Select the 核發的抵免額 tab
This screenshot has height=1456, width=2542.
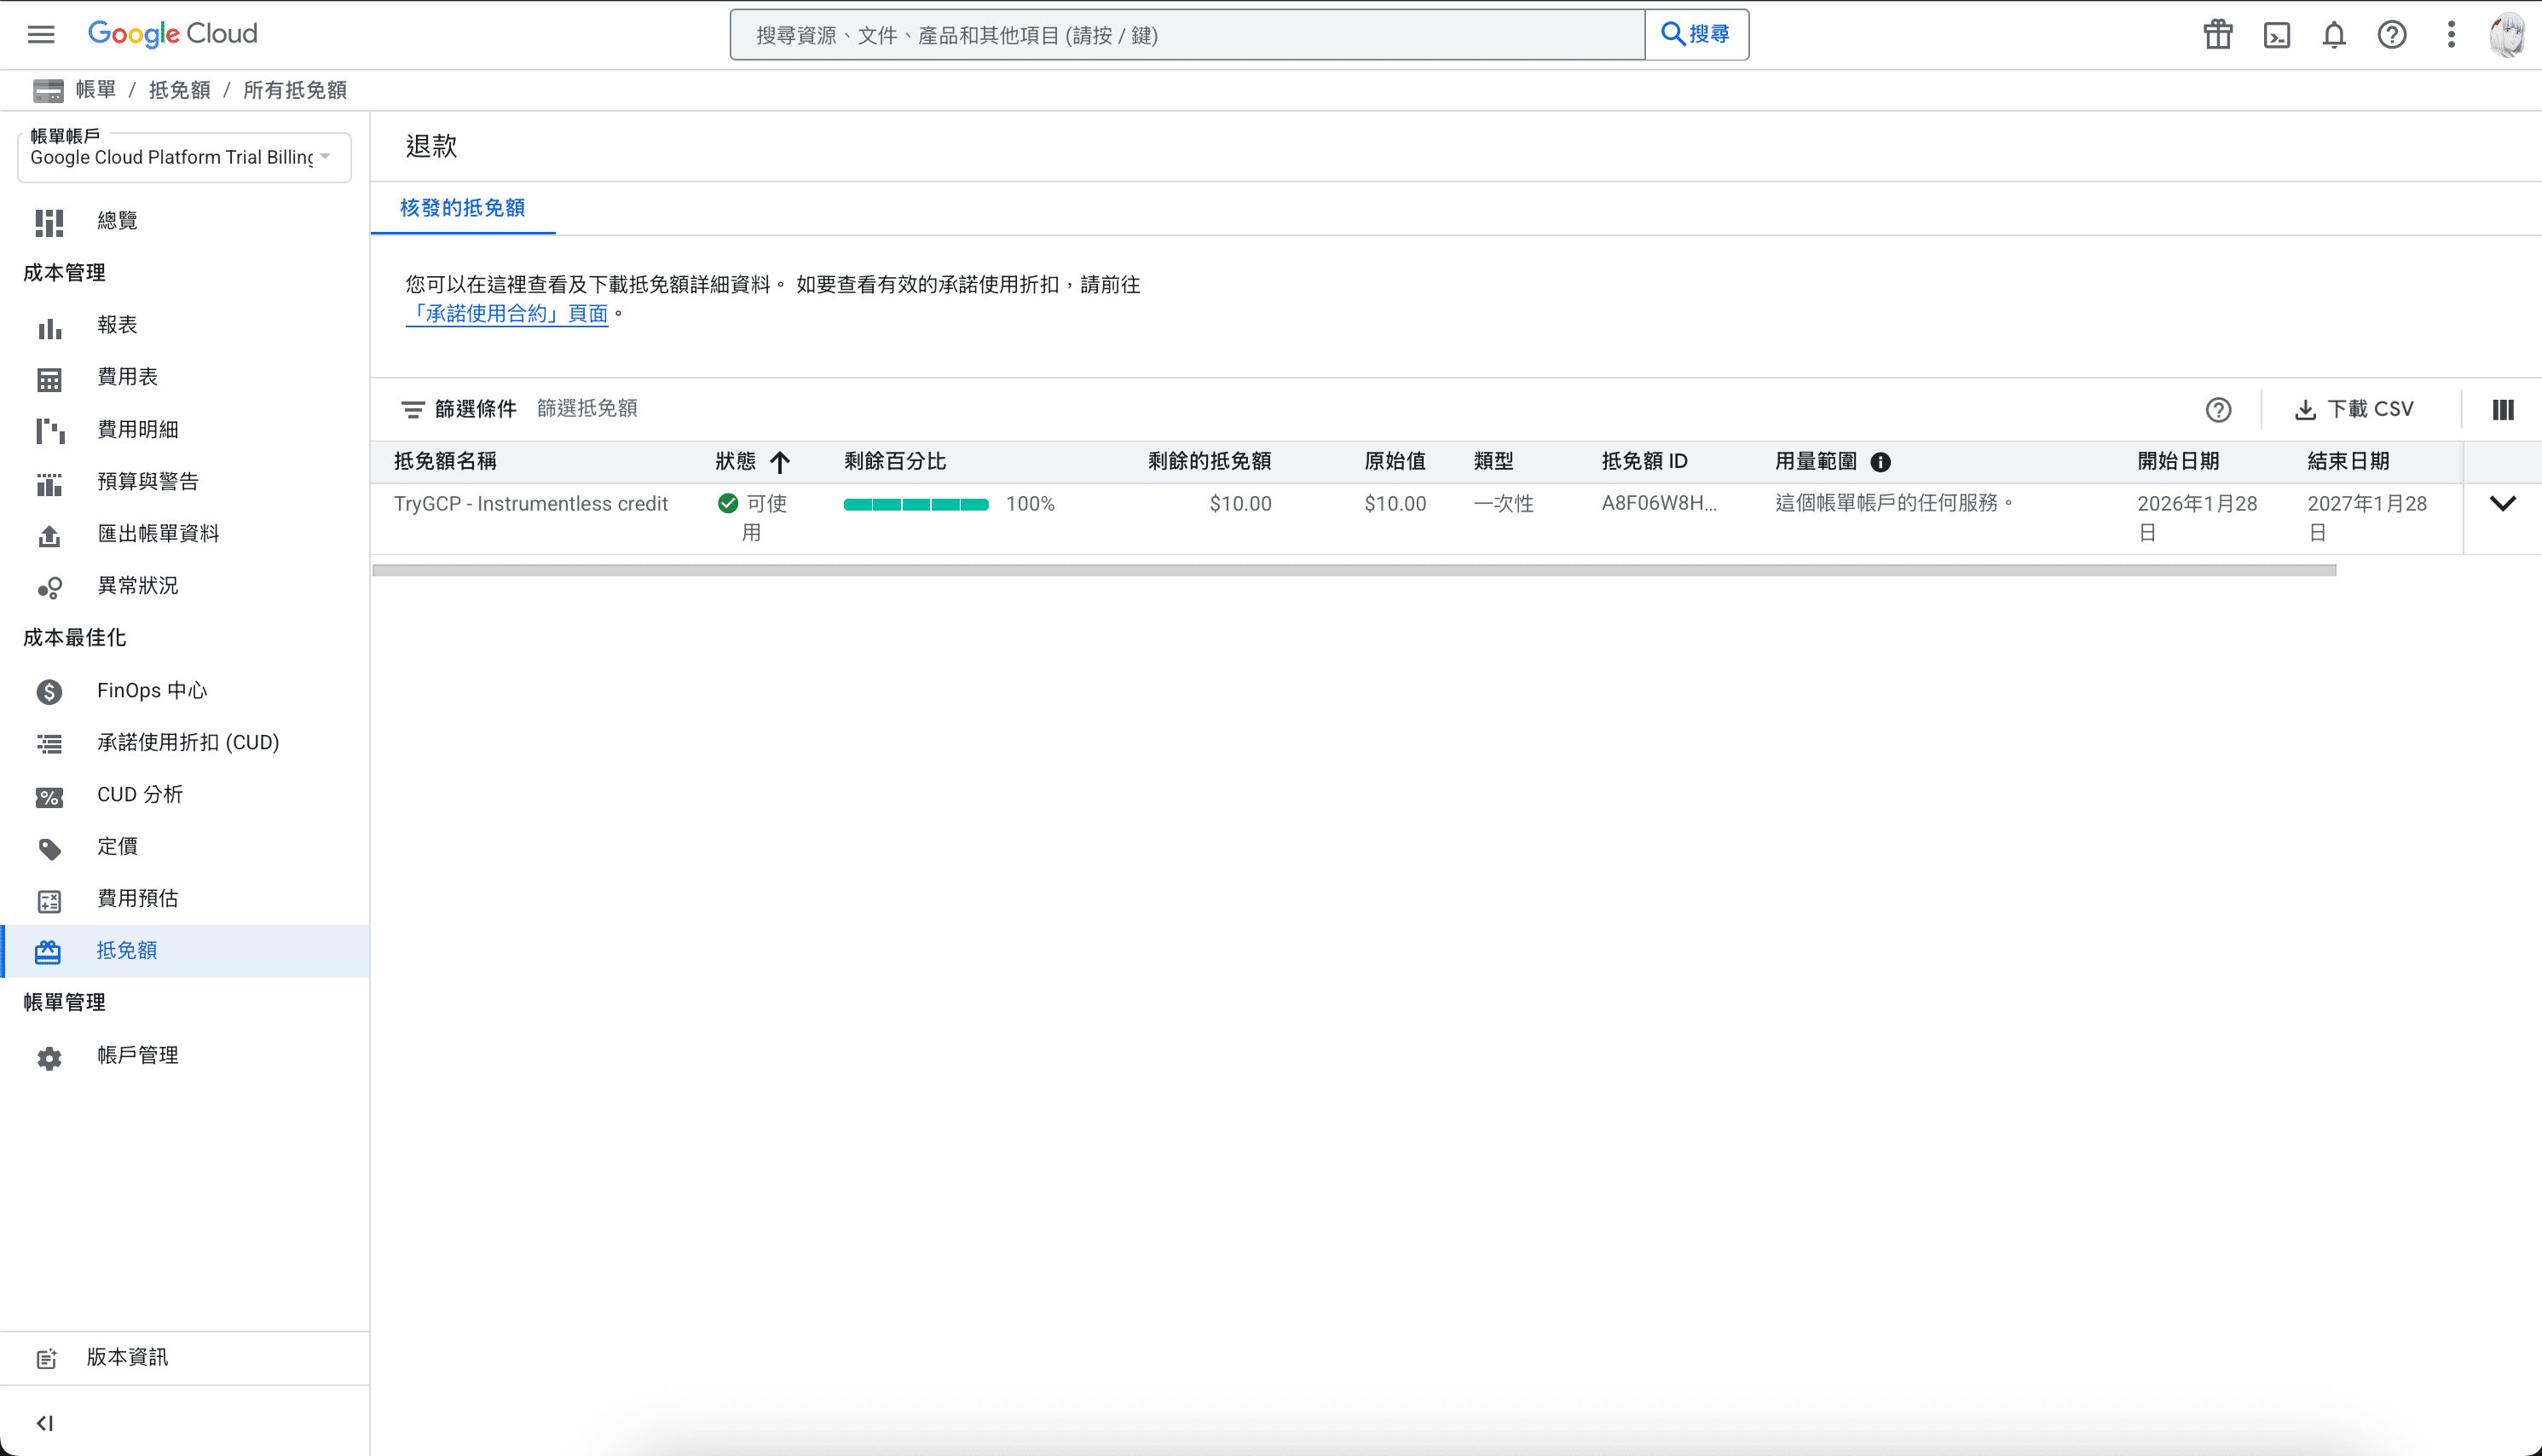tap(462, 208)
